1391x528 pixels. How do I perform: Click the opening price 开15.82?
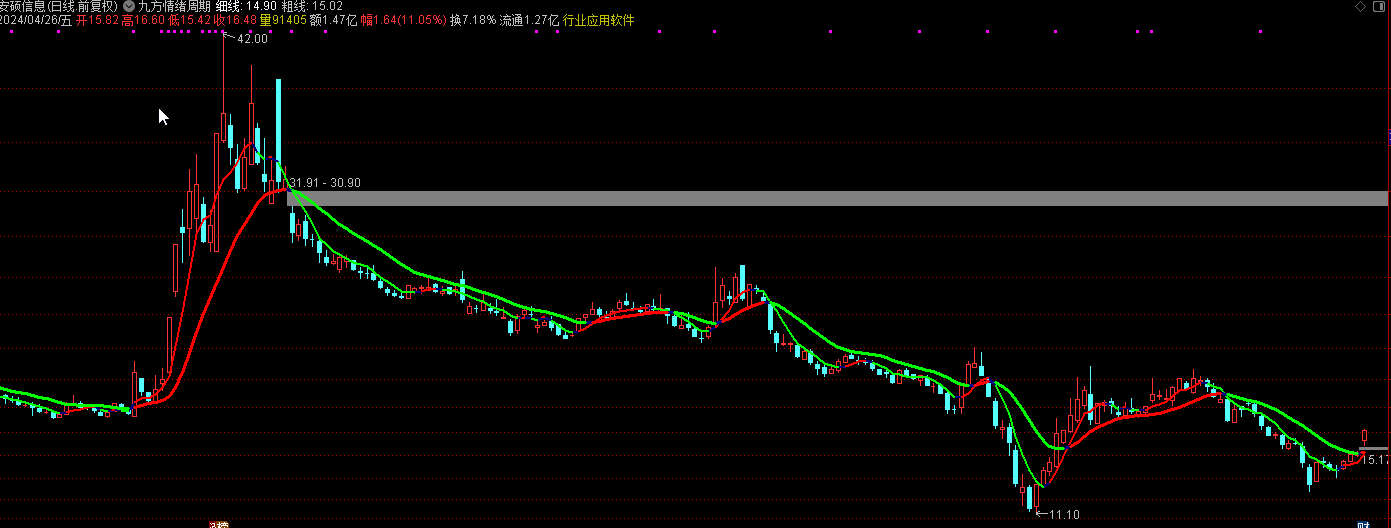[x=97, y=20]
